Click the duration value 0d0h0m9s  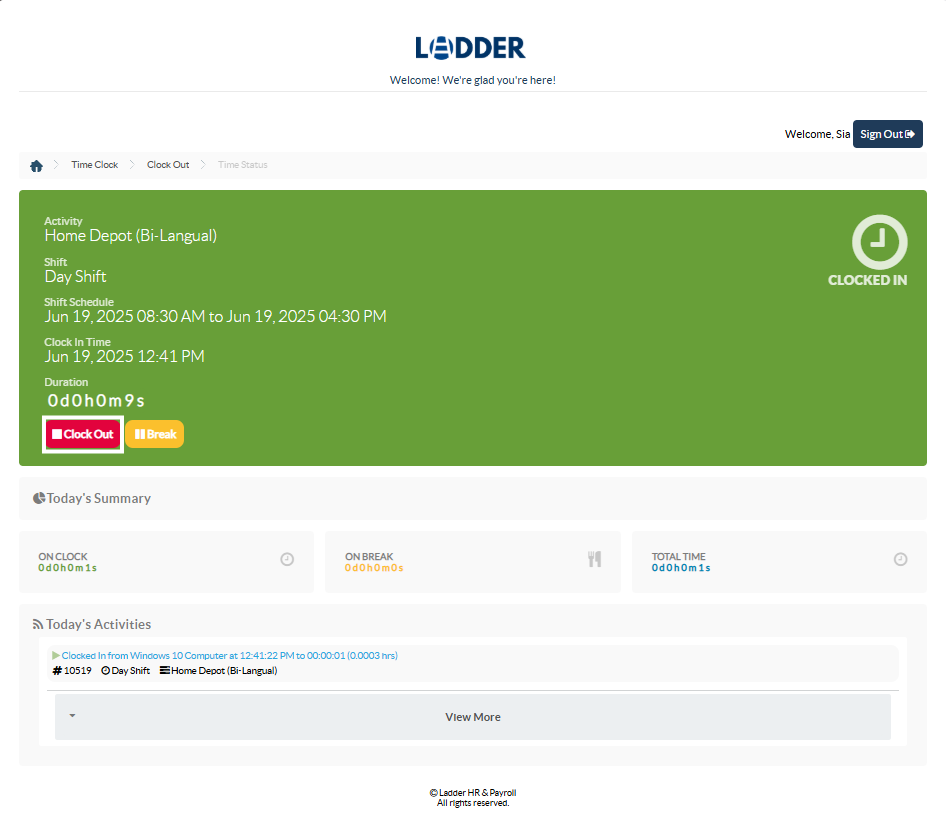pos(96,401)
